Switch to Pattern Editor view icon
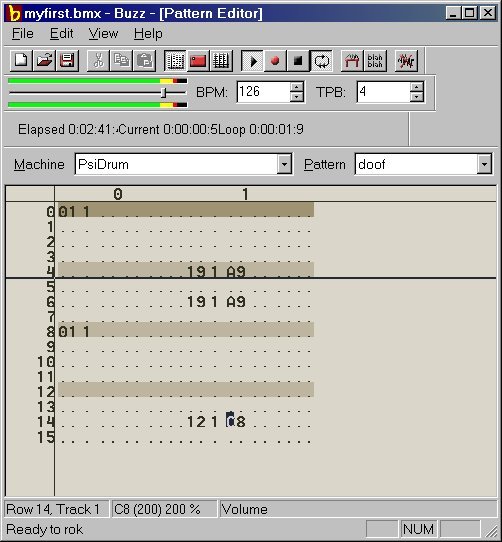The width and height of the screenshot is (502, 542). pyautogui.click(x=175, y=61)
